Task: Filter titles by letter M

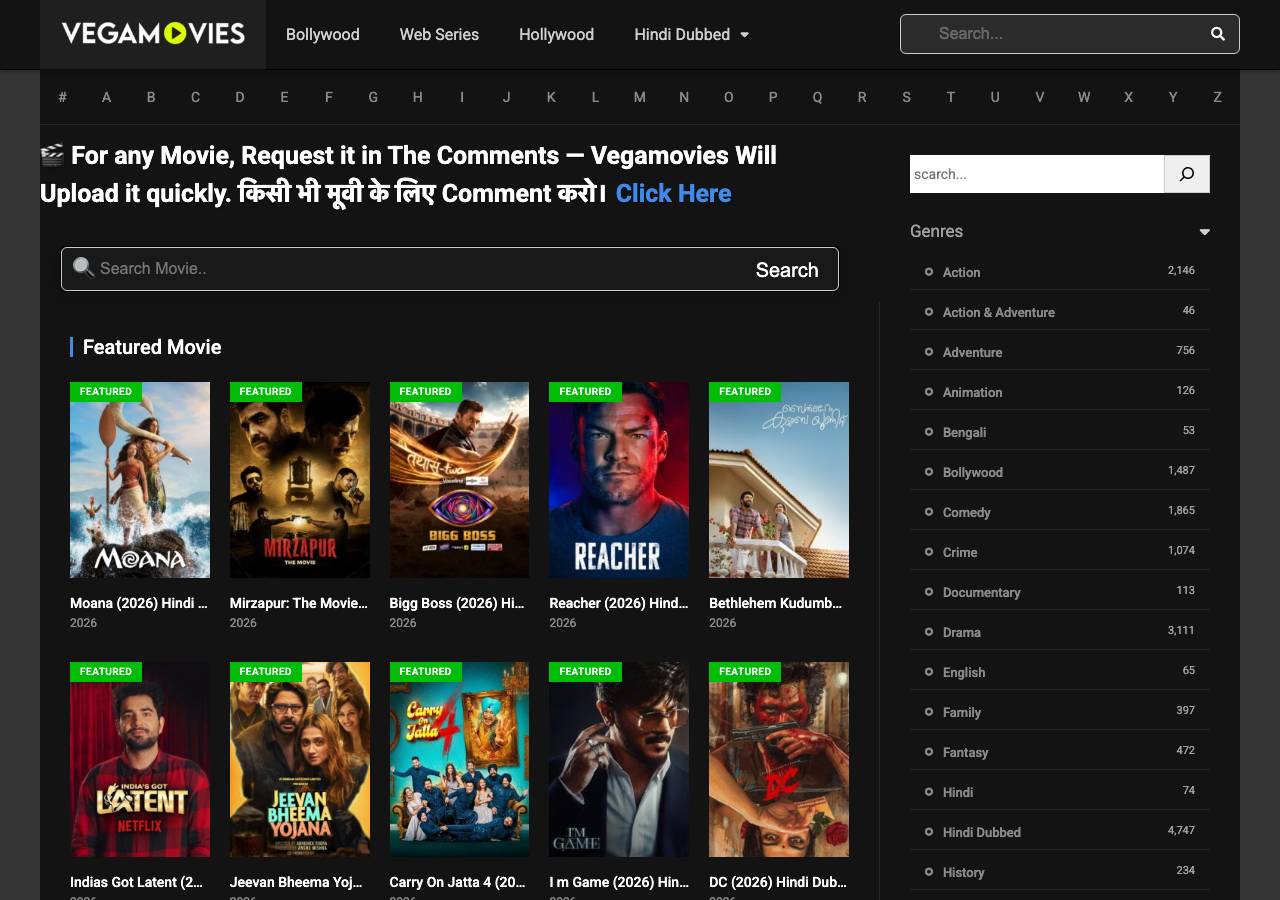Action: (640, 97)
